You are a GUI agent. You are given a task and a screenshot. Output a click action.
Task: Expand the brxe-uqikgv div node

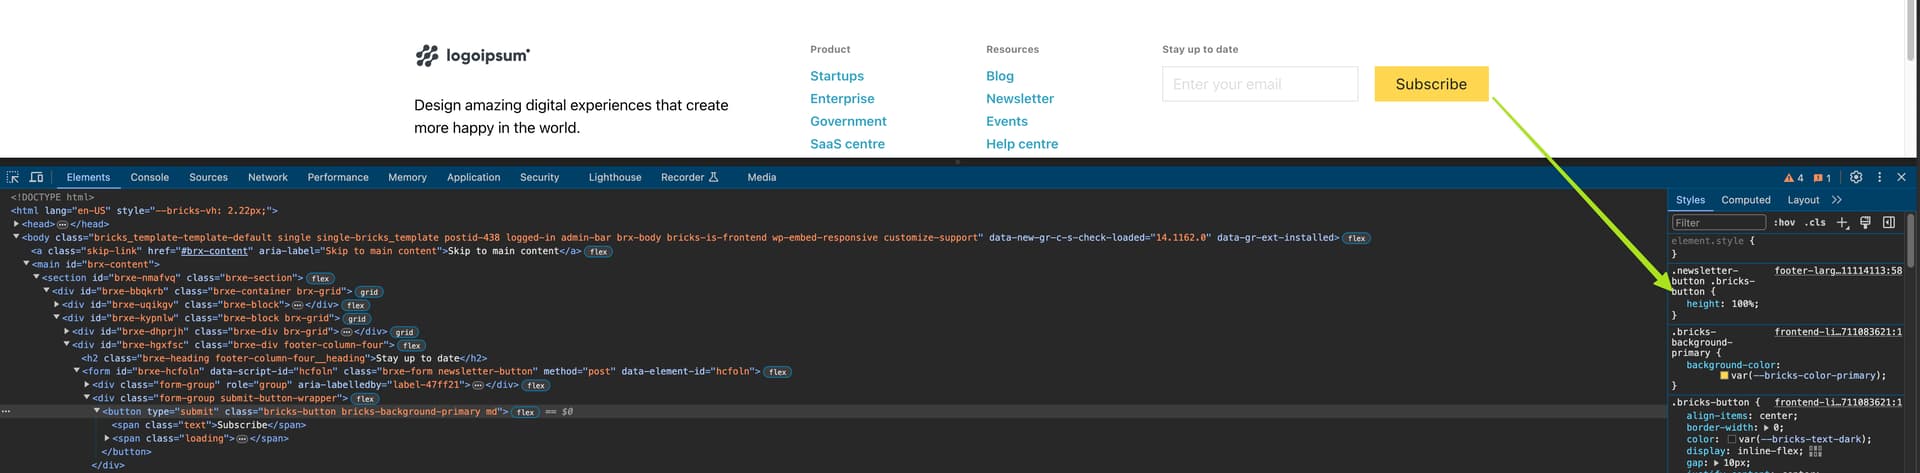pos(57,305)
